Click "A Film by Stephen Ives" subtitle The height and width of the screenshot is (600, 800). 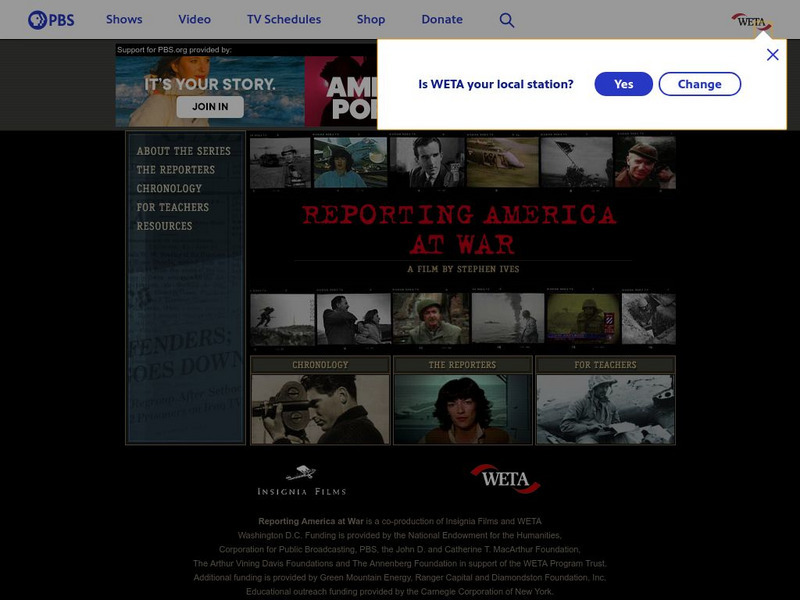(x=463, y=269)
